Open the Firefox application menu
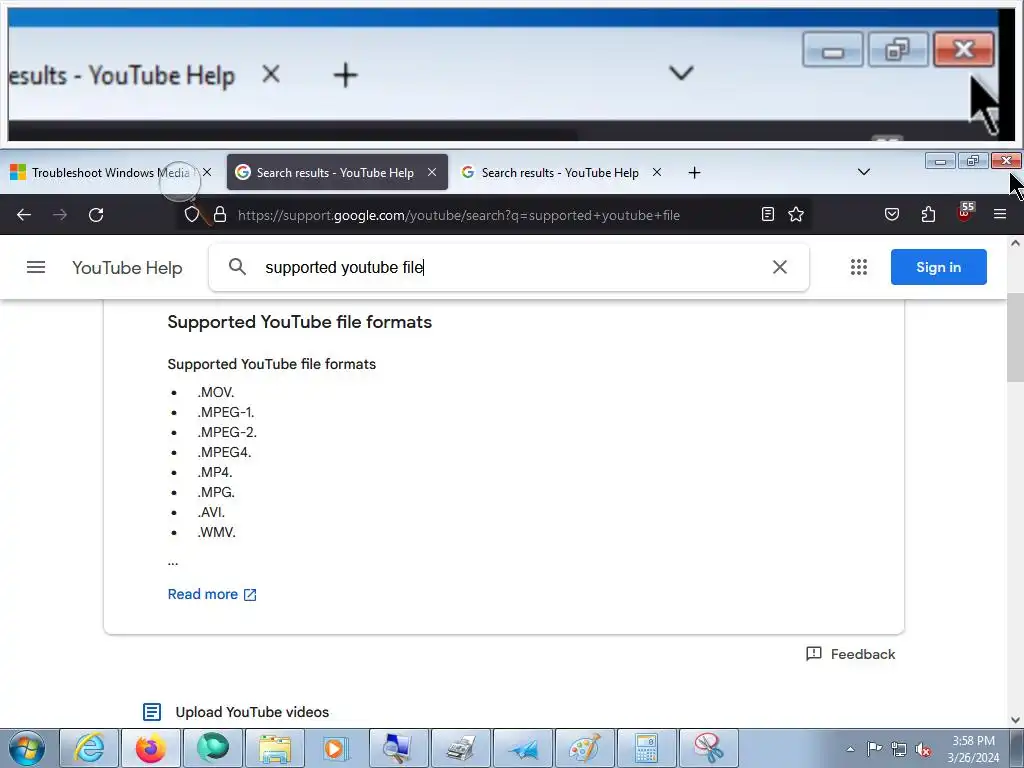 (1000, 214)
